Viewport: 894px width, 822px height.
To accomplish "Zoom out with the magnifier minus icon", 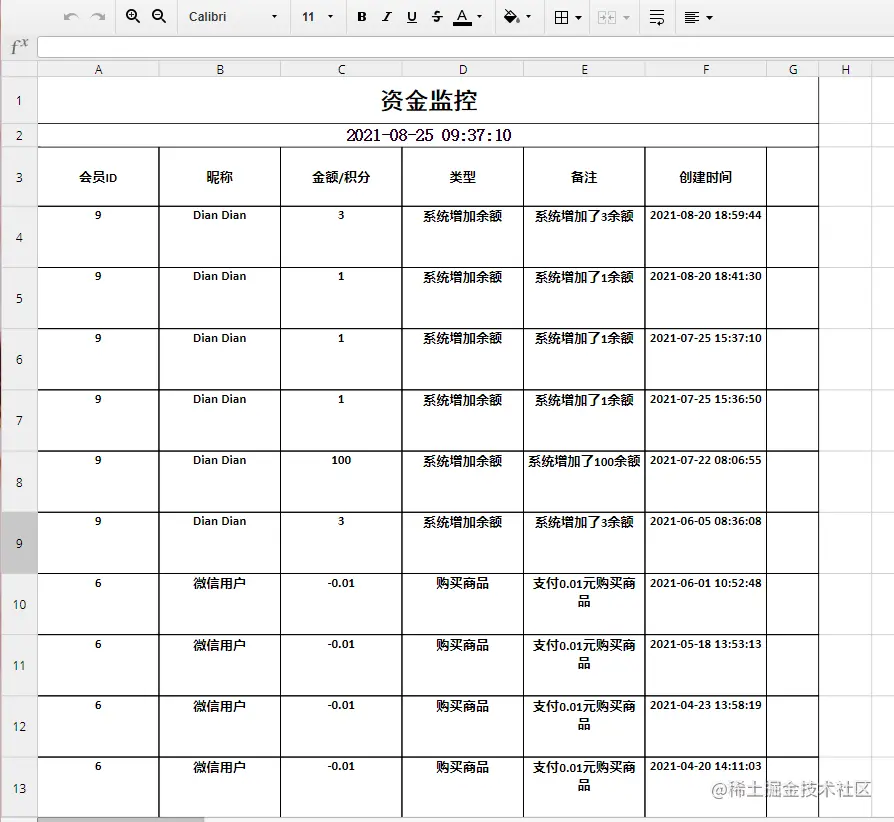I will point(159,17).
